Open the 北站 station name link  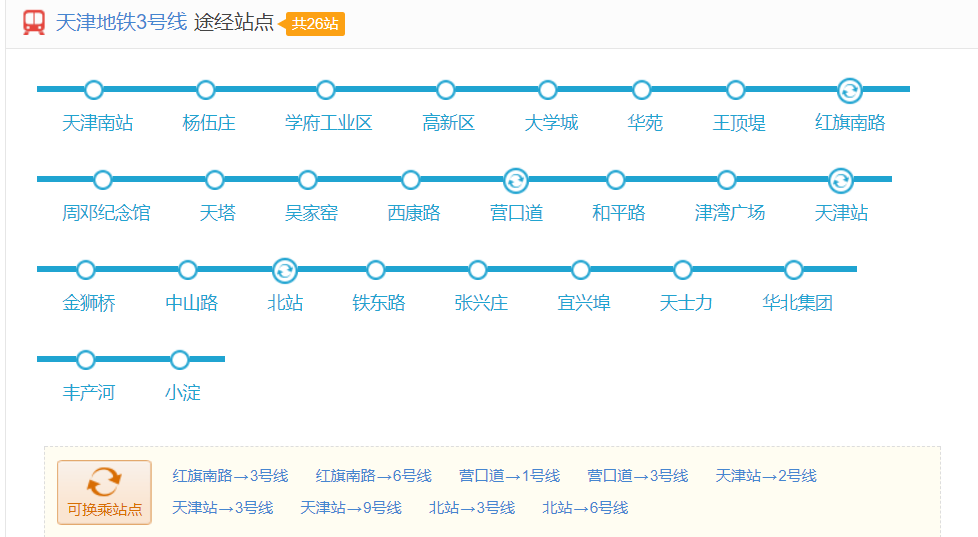(285, 303)
